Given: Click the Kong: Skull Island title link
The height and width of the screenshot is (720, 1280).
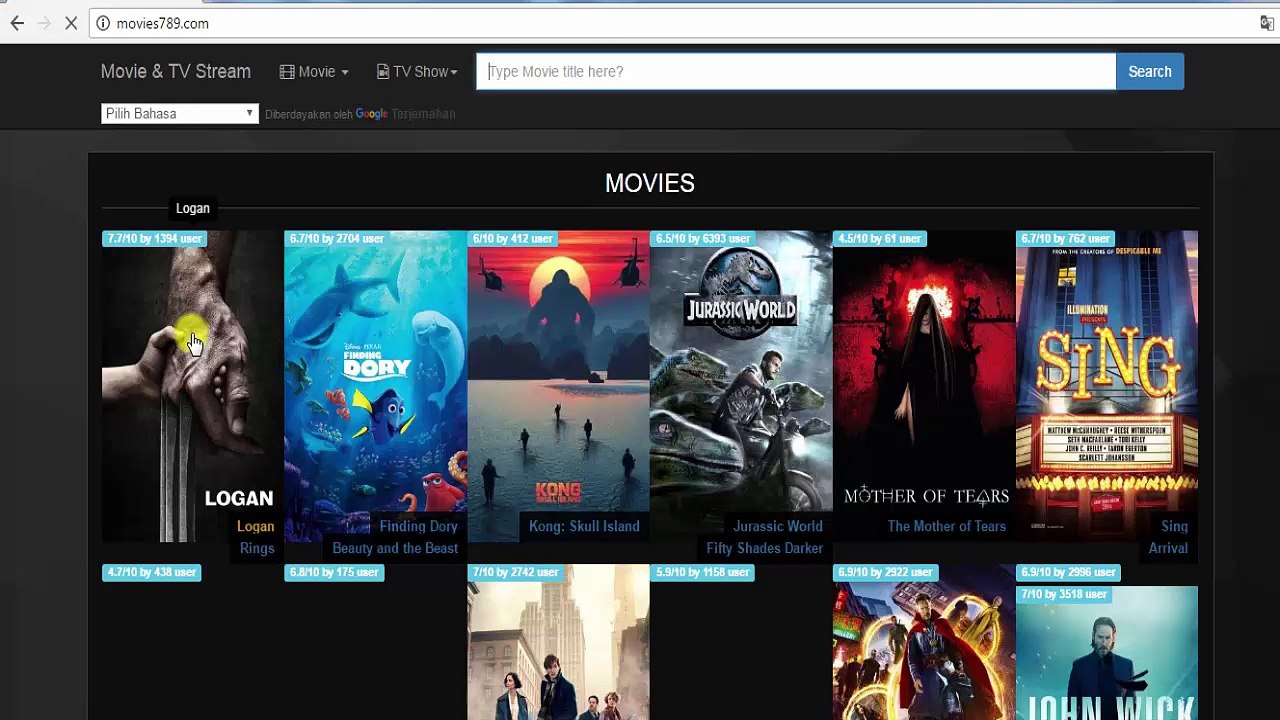Looking at the screenshot, I should [584, 526].
